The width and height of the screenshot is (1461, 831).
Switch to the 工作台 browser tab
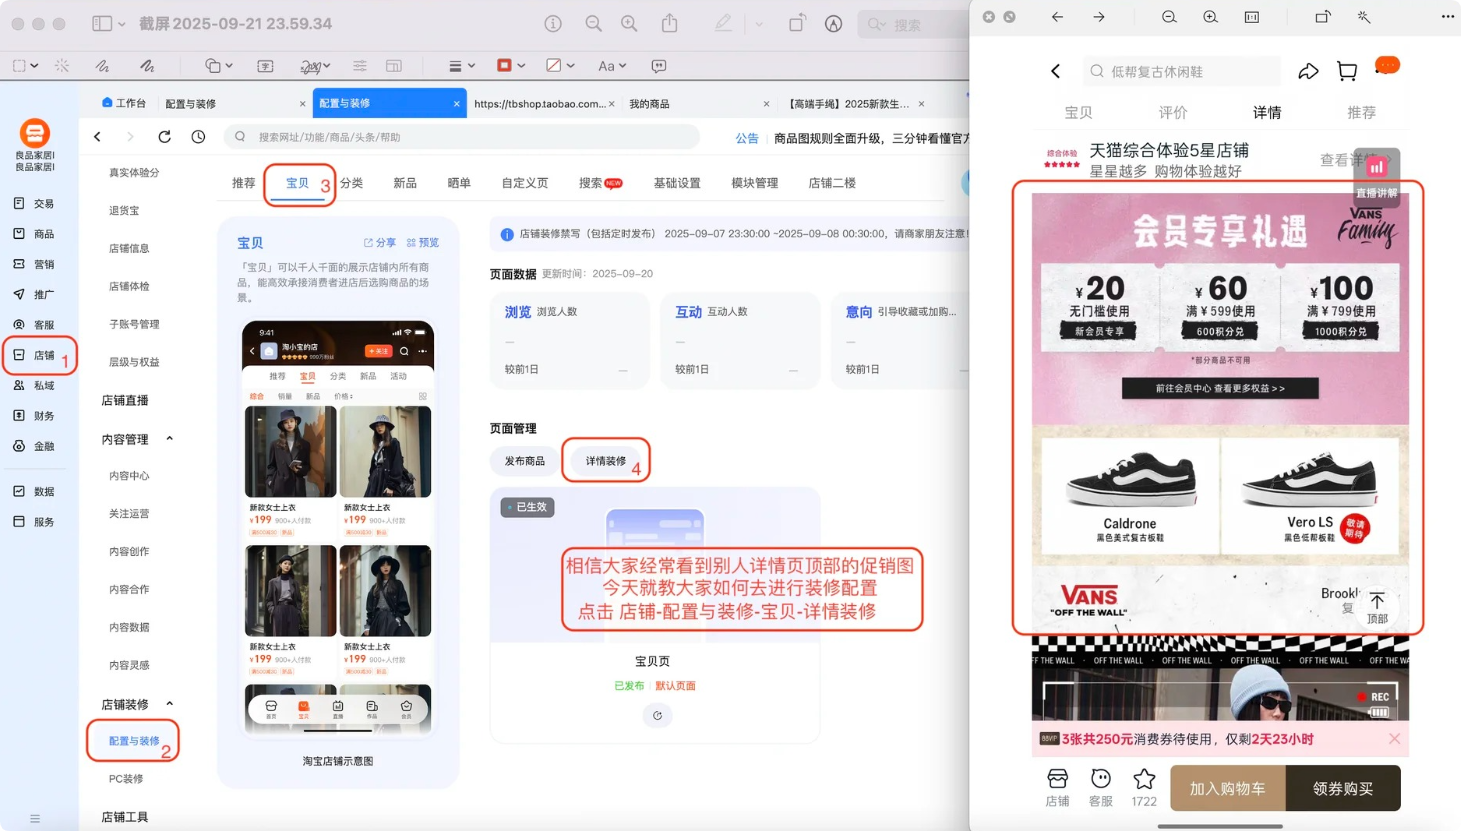pos(124,103)
